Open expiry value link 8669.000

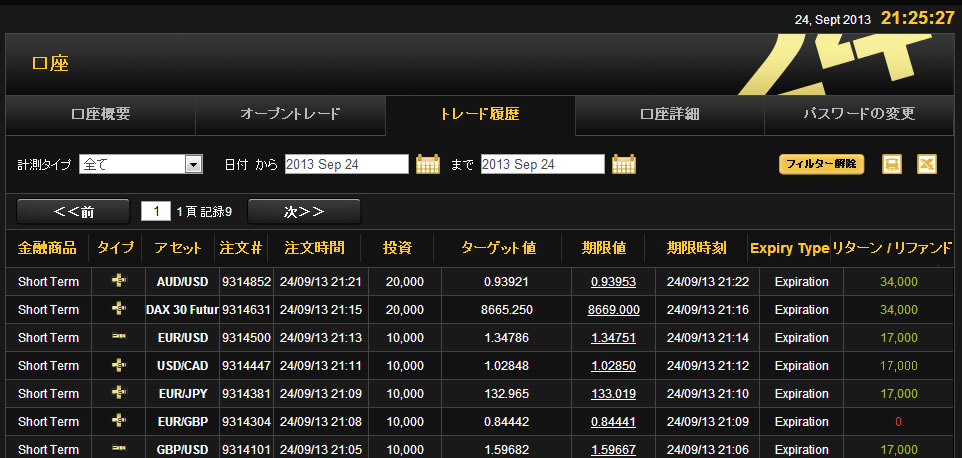pyautogui.click(x=614, y=310)
